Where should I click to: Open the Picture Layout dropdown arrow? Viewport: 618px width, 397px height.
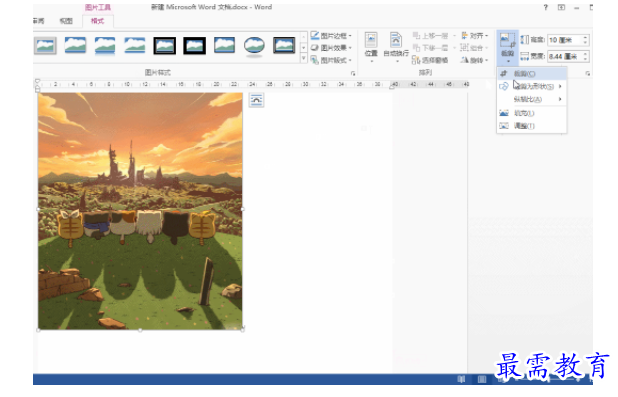pyautogui.click(x=350, y=60)
